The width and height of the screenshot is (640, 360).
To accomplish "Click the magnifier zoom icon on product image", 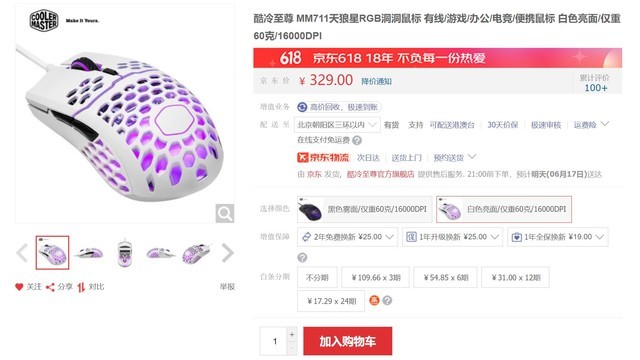I will click(225, 213).
